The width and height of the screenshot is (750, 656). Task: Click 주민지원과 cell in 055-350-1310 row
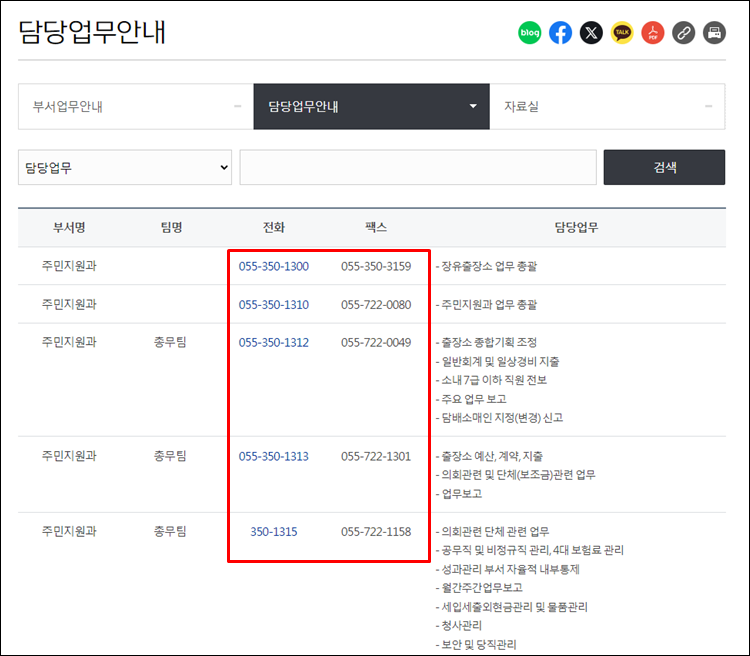tap(69, 304)
